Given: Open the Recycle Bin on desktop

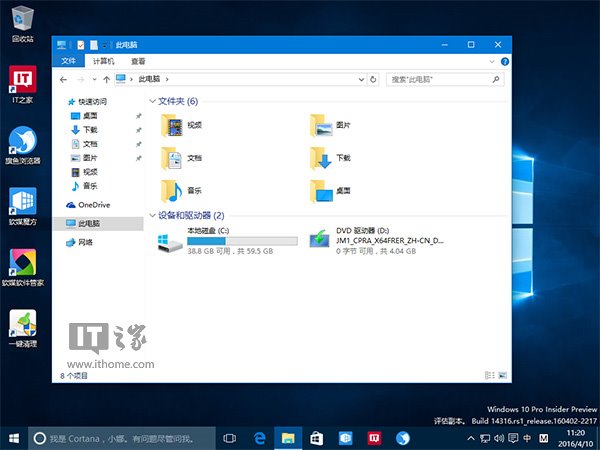Looking at the screenshot, I should [x=22, y=18].
